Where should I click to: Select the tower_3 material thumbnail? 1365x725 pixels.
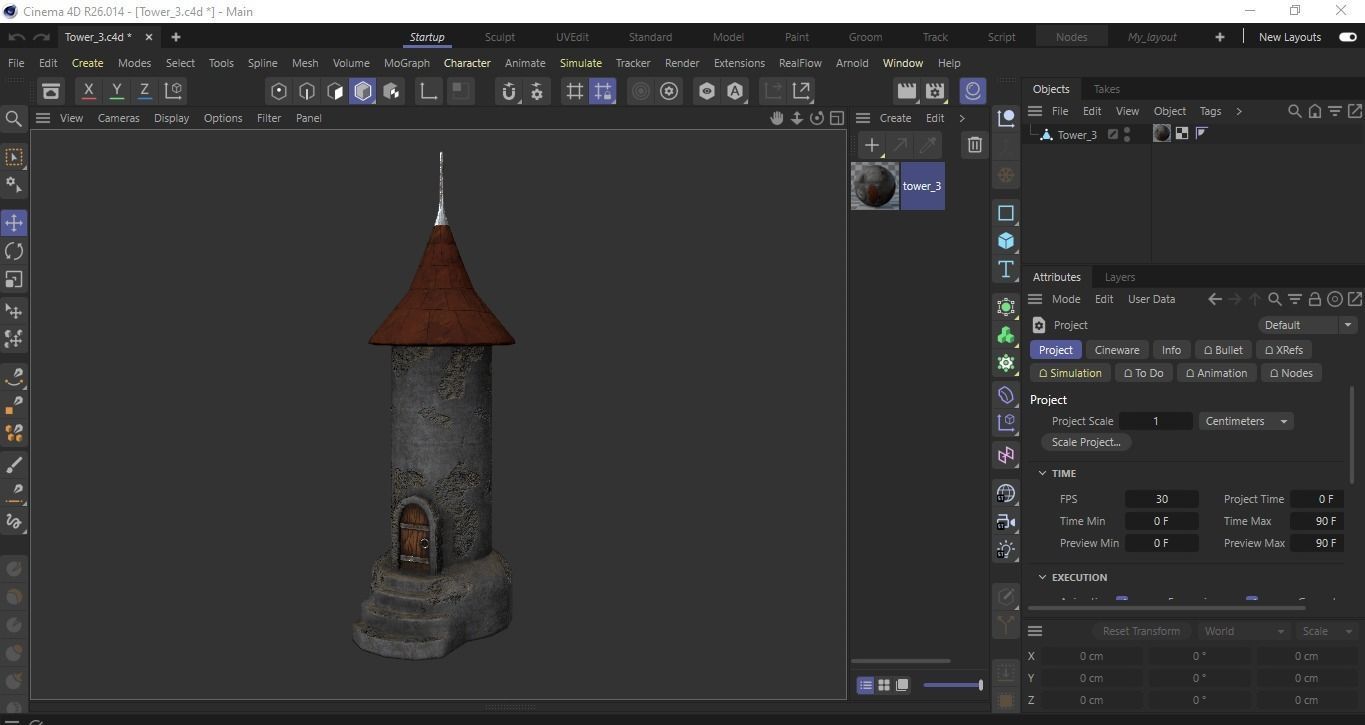click(x=875, y=186)
